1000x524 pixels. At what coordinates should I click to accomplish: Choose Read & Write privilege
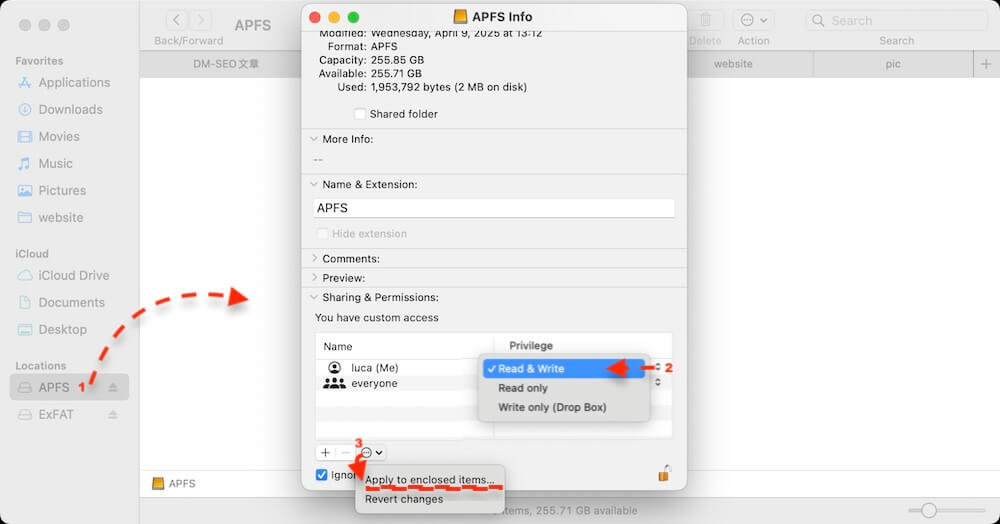[x=563, y=368]
